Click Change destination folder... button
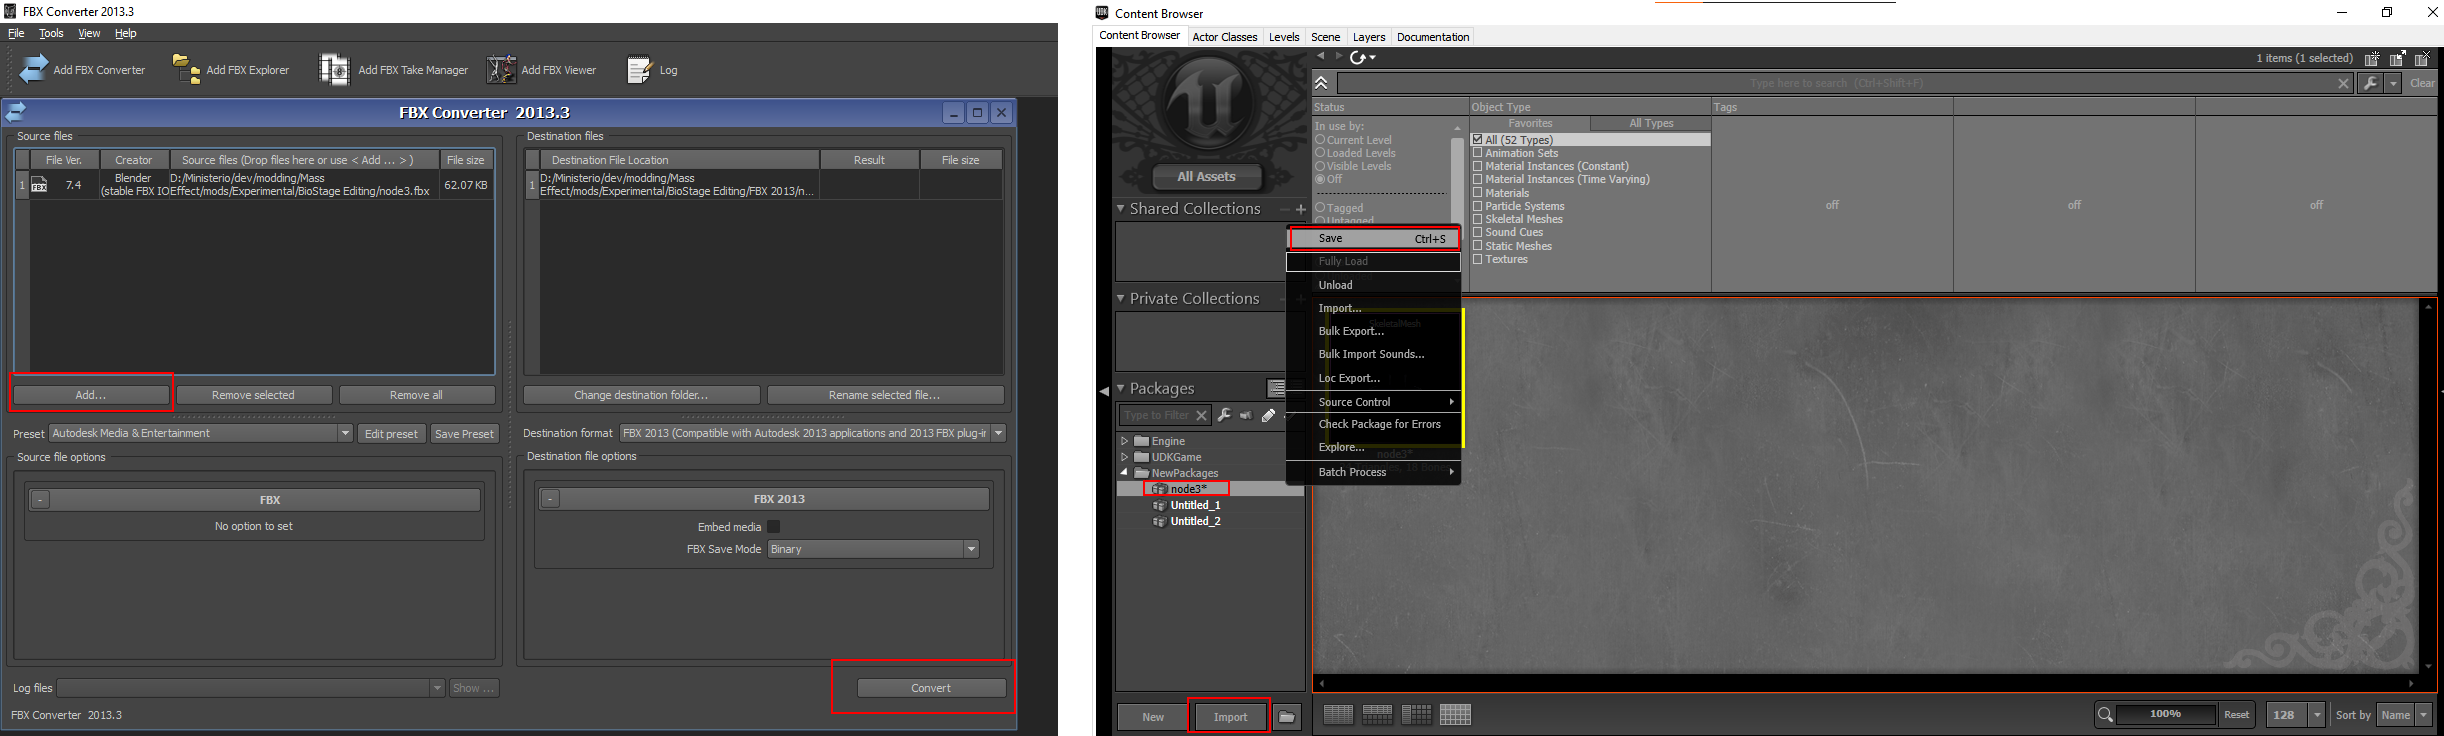 (x=641, y=395)
